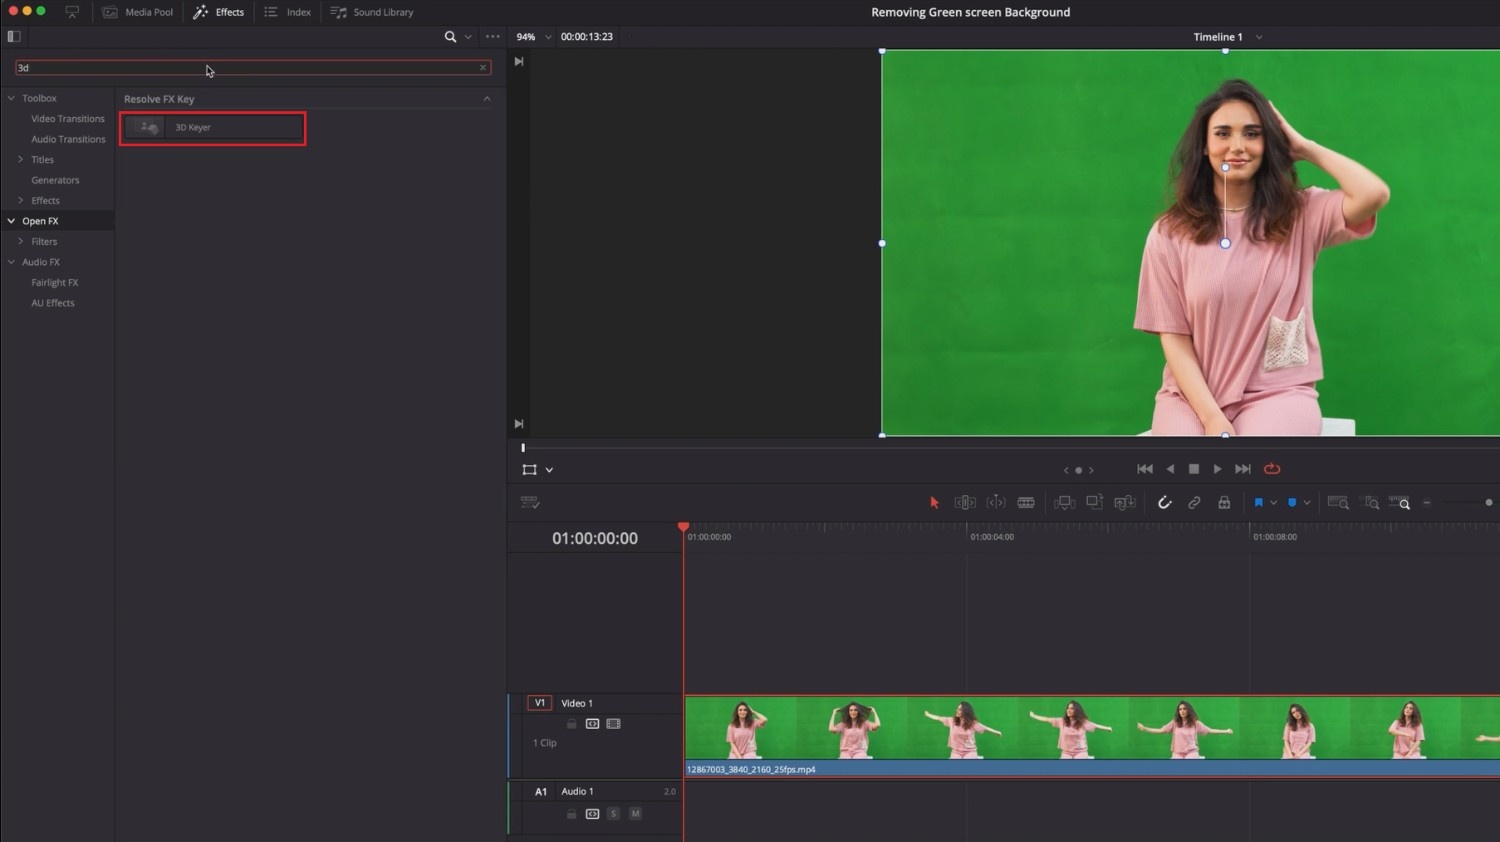The height and width of the screenshot is (842, 1500).
Task: Toggle the linked selection chain icon
Action: pyautogui.click(x=1194, y=503)
